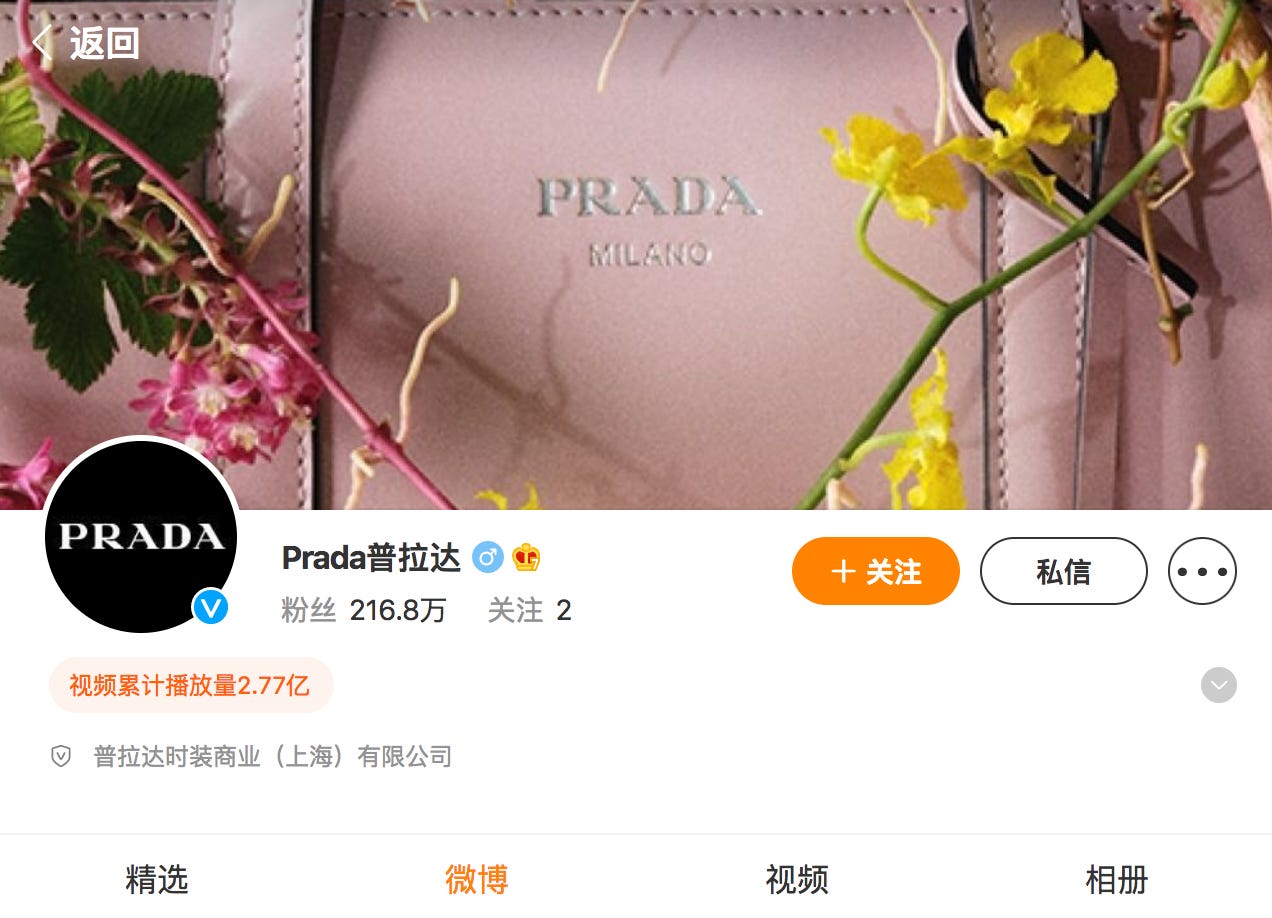View the 关注 2 following list
Viewport: 1272px width, 918px height.
pyautogui.click(x=529, y=610)
